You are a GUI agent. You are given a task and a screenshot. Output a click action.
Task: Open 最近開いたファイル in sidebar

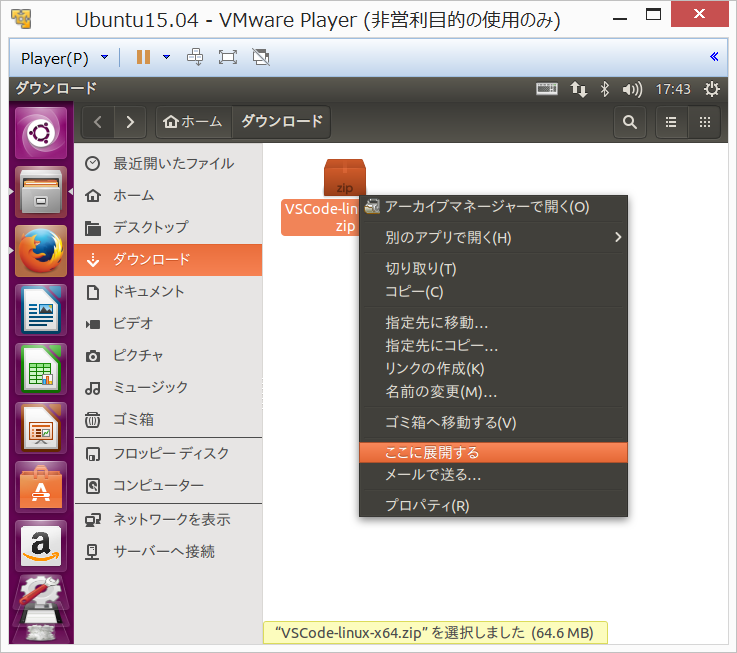point(168,164)
